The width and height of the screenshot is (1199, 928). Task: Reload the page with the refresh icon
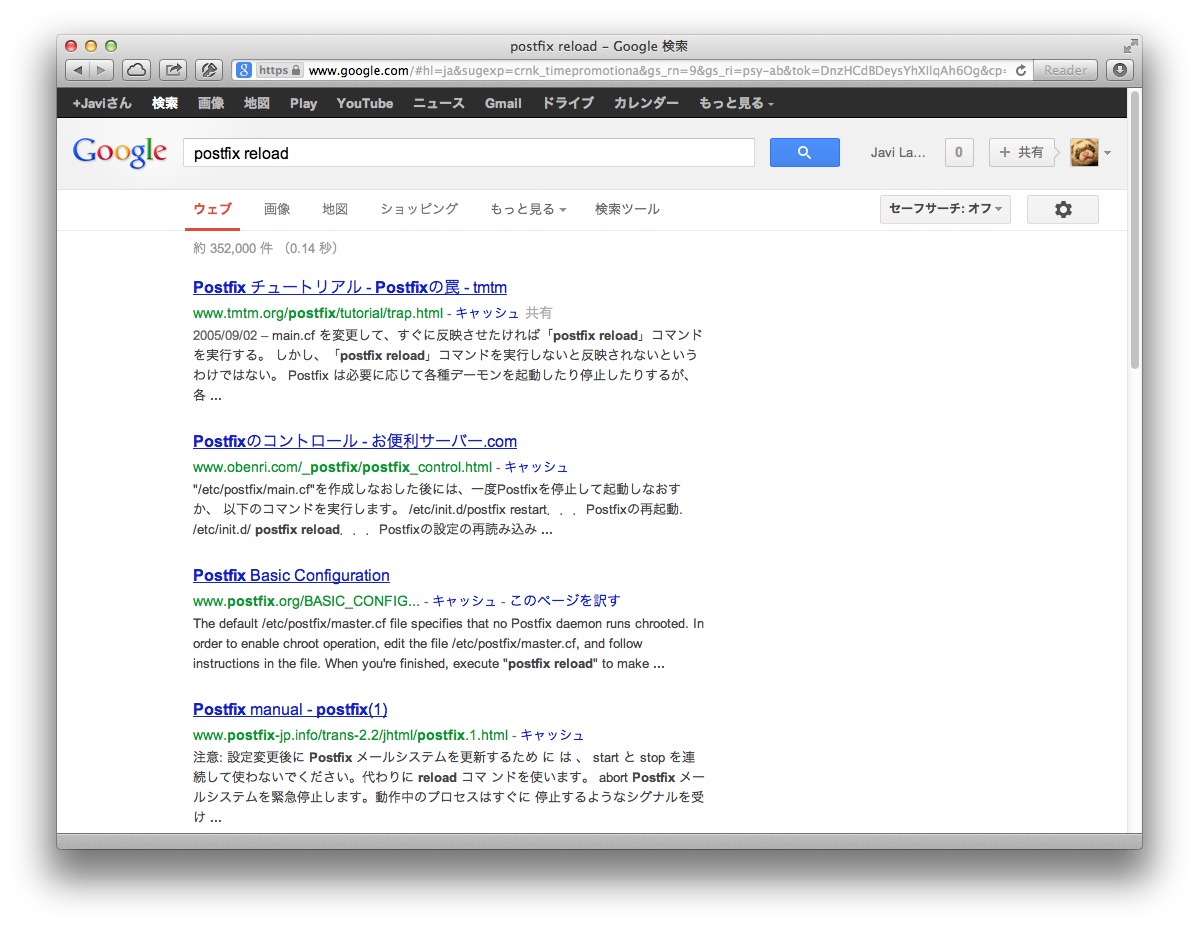pyautogui.click(x=1021, y=70)
